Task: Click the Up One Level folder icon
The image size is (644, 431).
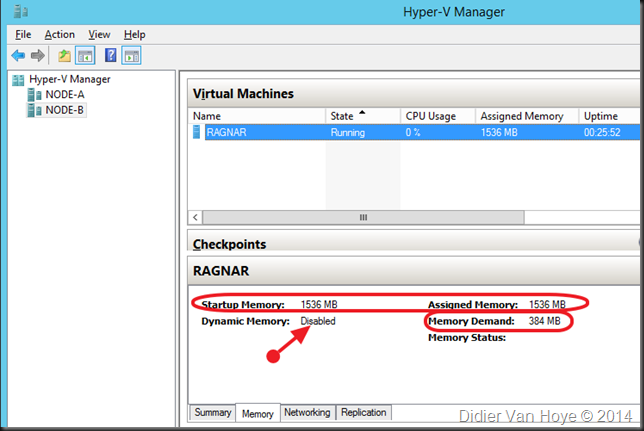Action: (x=64, y=55)
